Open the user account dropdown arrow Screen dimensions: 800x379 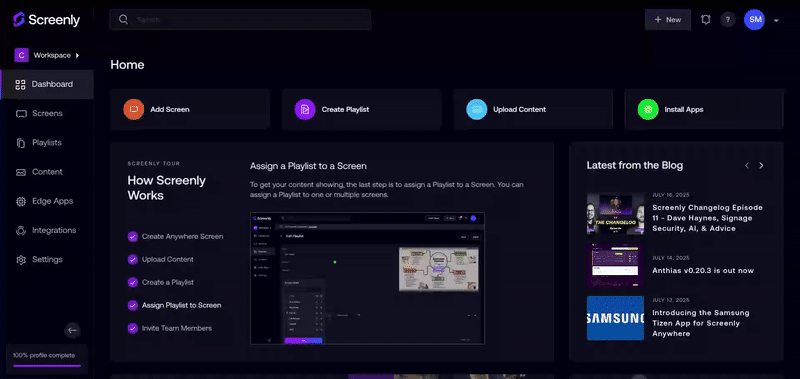(x=776, y=20)
